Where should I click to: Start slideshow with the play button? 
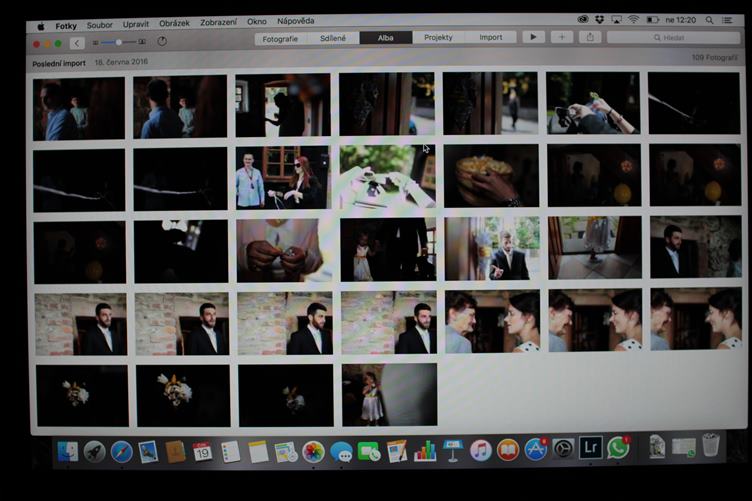pos(533,37)
